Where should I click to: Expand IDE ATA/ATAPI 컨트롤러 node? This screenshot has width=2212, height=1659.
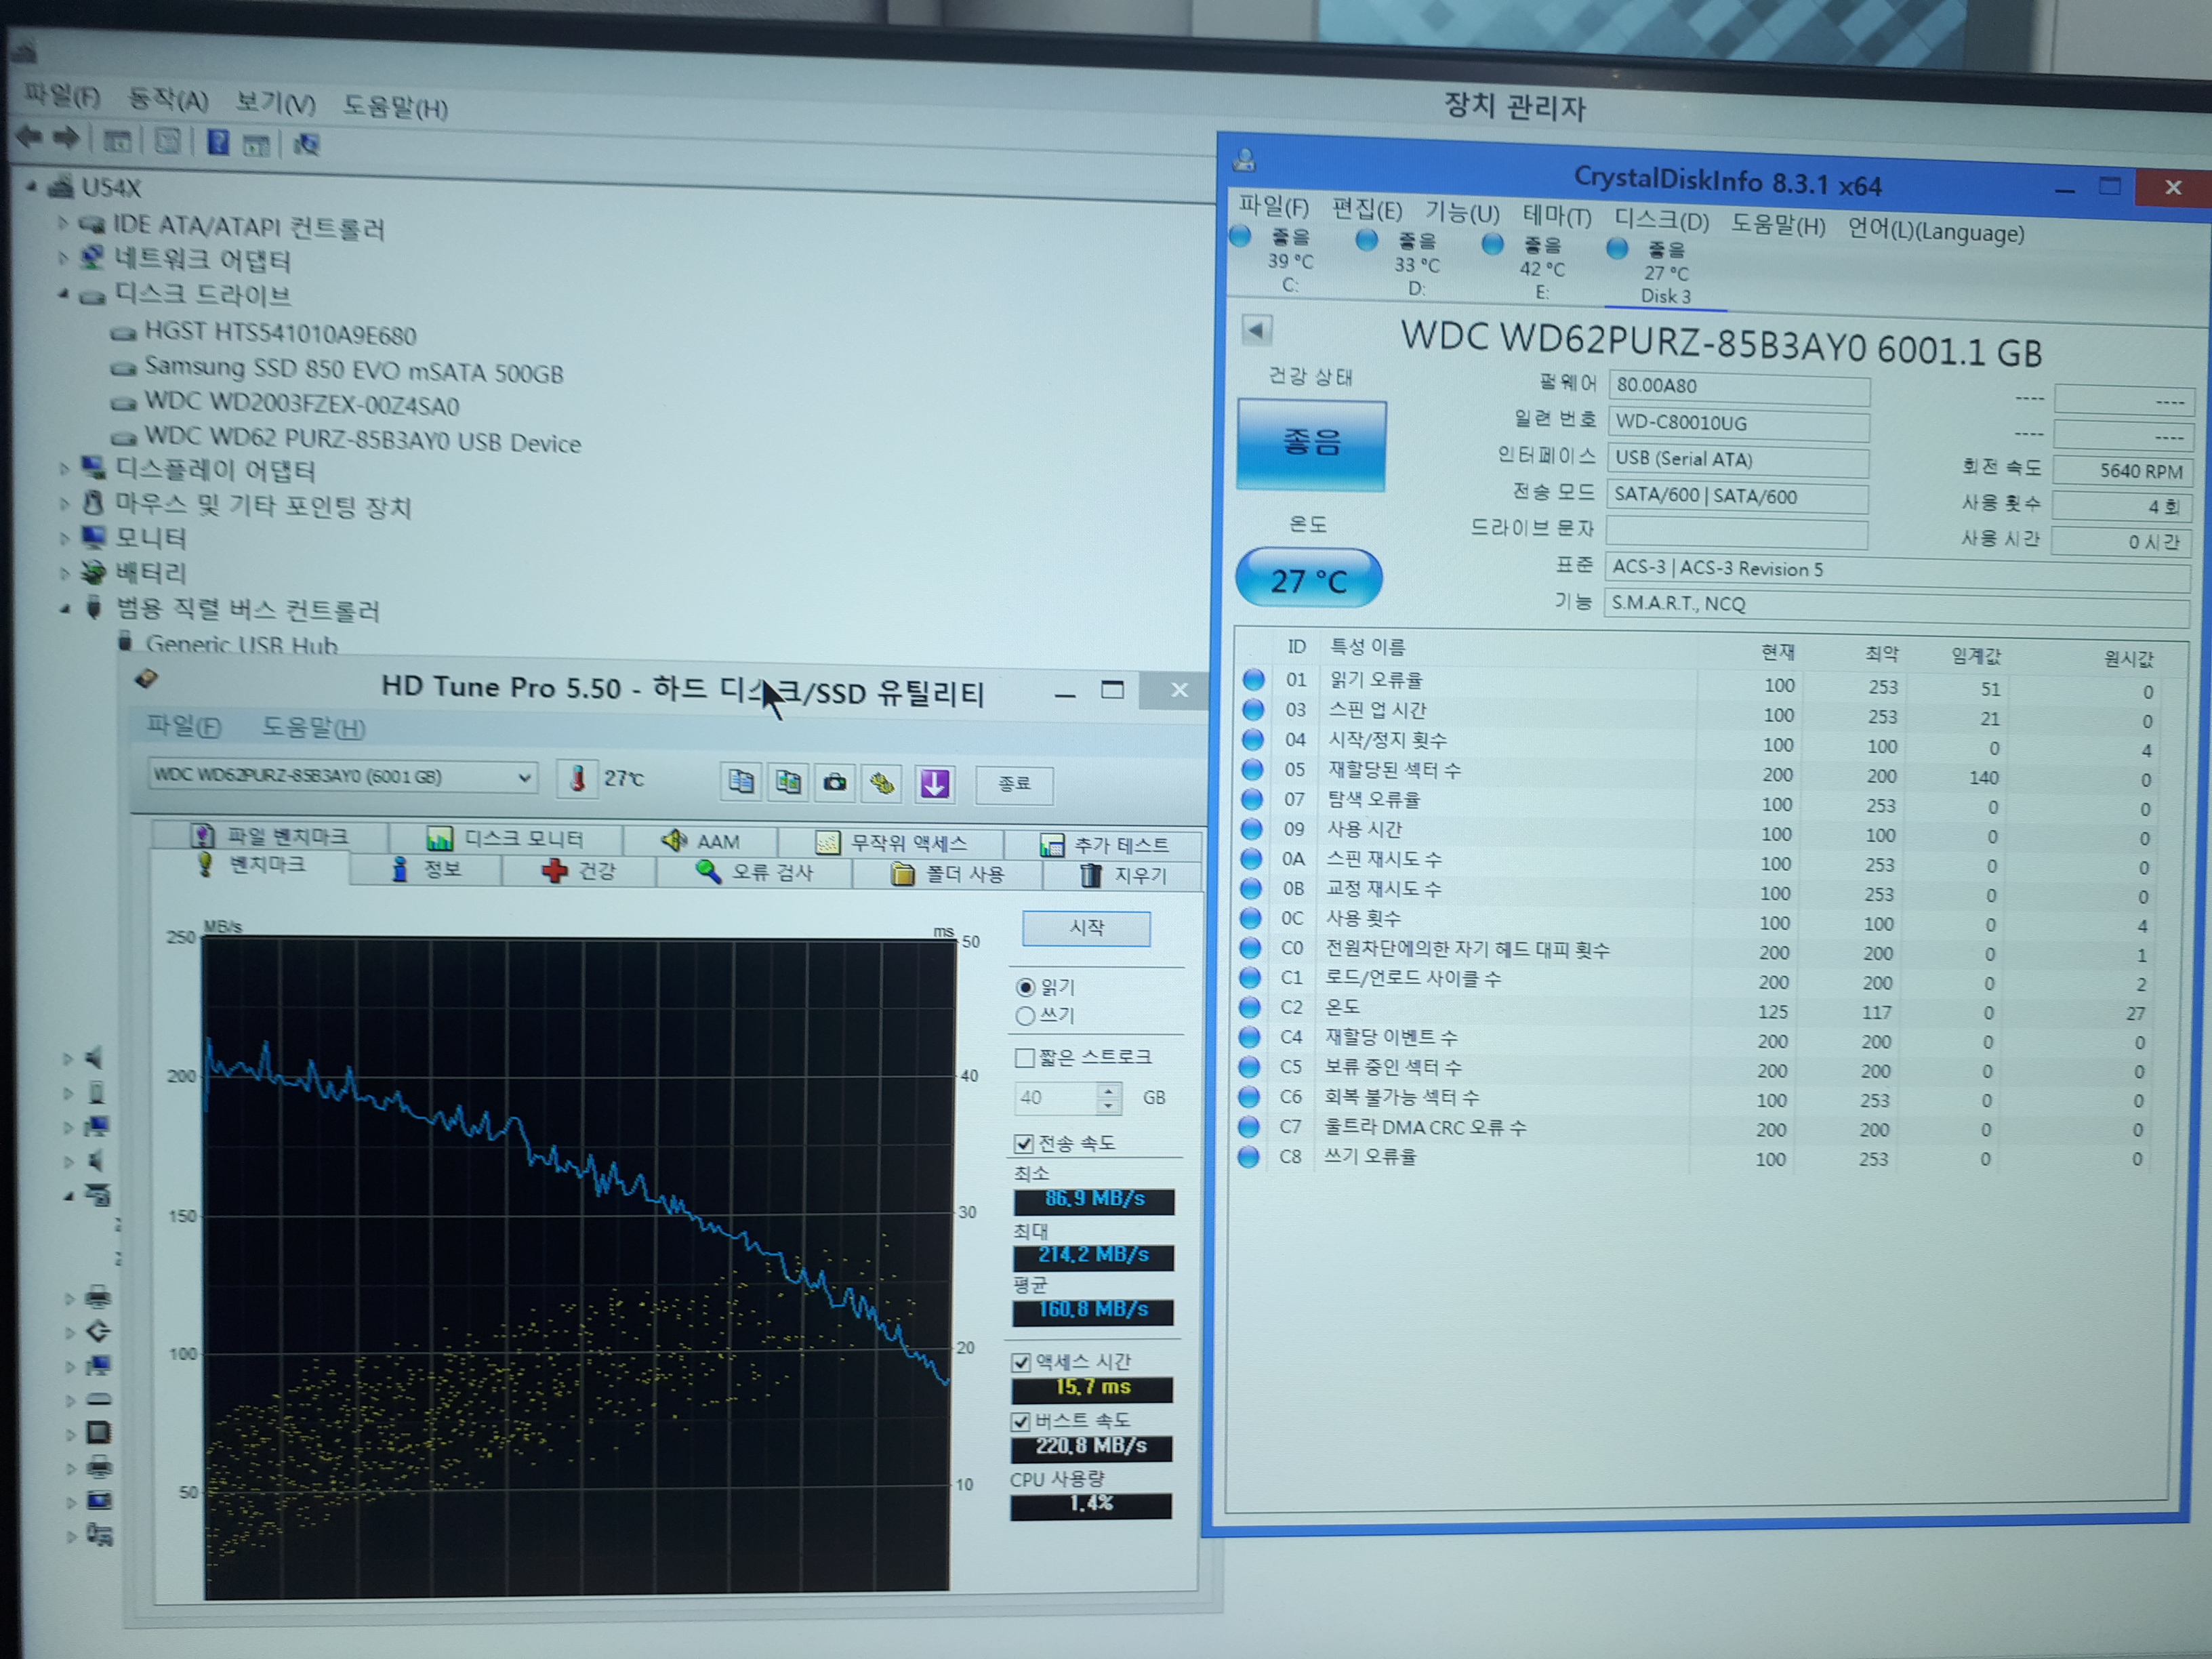point(63,222)
